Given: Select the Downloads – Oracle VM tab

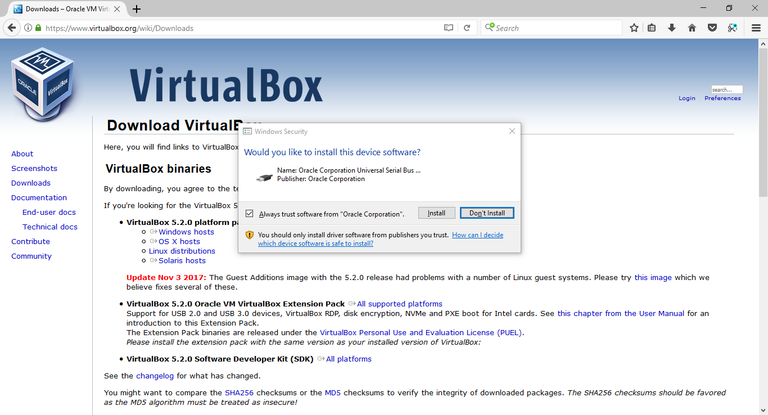Looking at the screenshot, I should 66,9.
